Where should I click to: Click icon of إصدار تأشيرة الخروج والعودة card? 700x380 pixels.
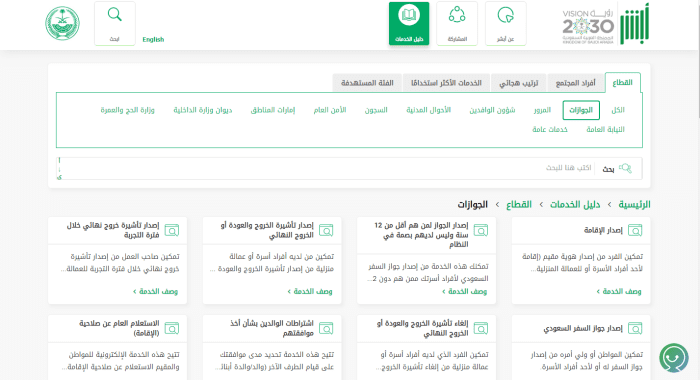pyautogui.click(x=326, y=230)
